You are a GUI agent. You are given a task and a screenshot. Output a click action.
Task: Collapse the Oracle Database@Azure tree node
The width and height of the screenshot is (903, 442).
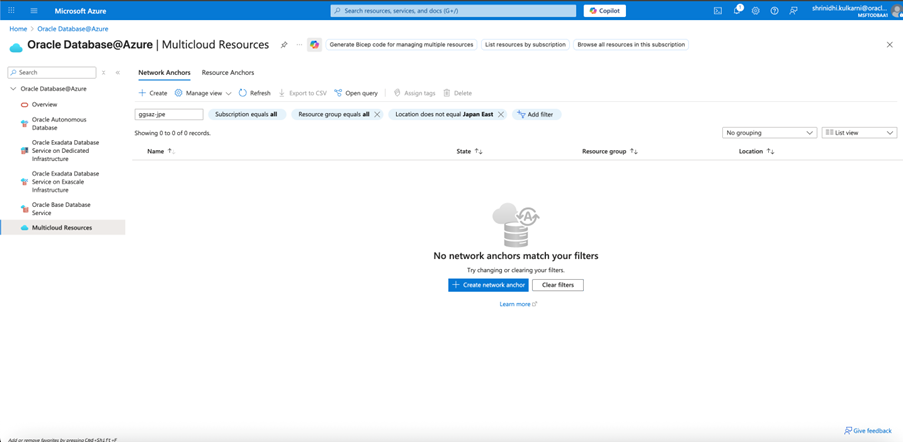[x=13, y=89]
